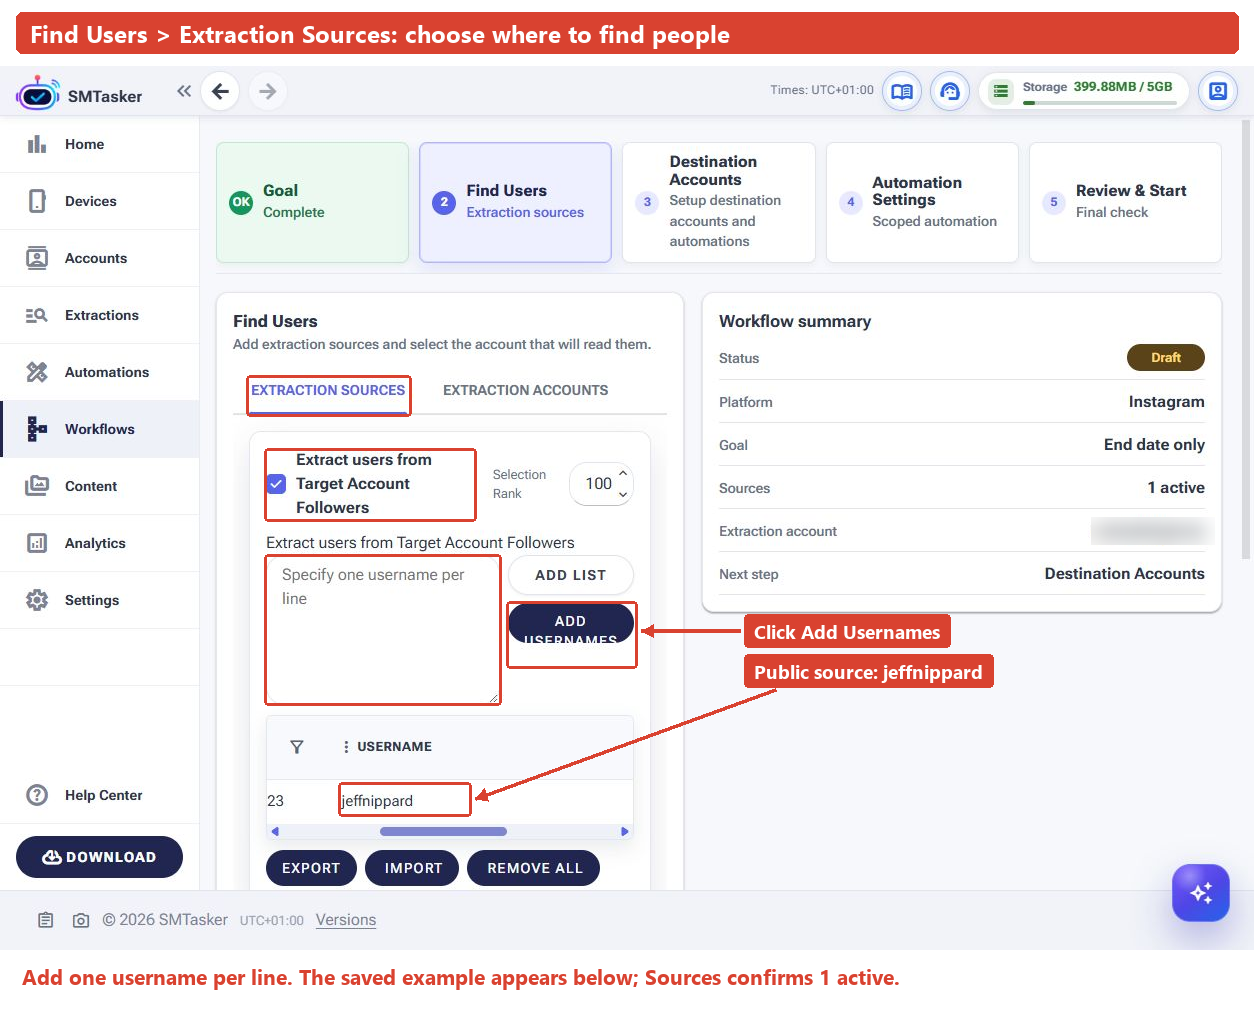Screen dimensions: 1254x1020
Task: Click the Draft status badge
Action: click(x=1165, y=357)
